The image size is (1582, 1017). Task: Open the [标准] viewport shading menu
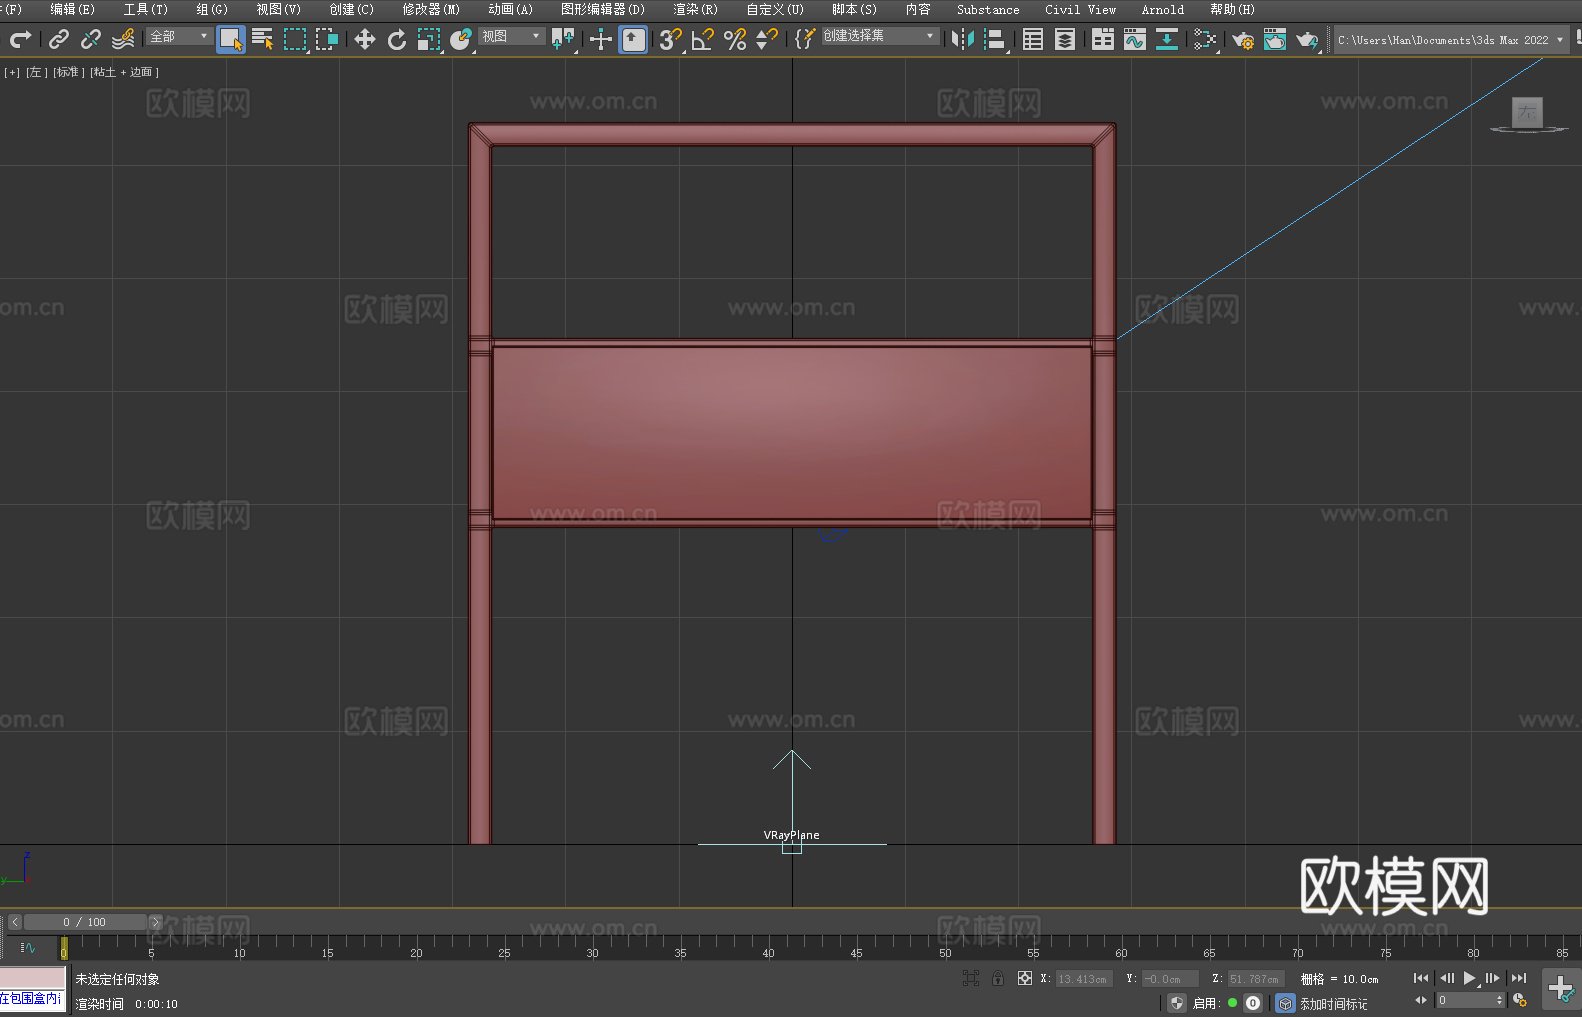pos(68,72)
